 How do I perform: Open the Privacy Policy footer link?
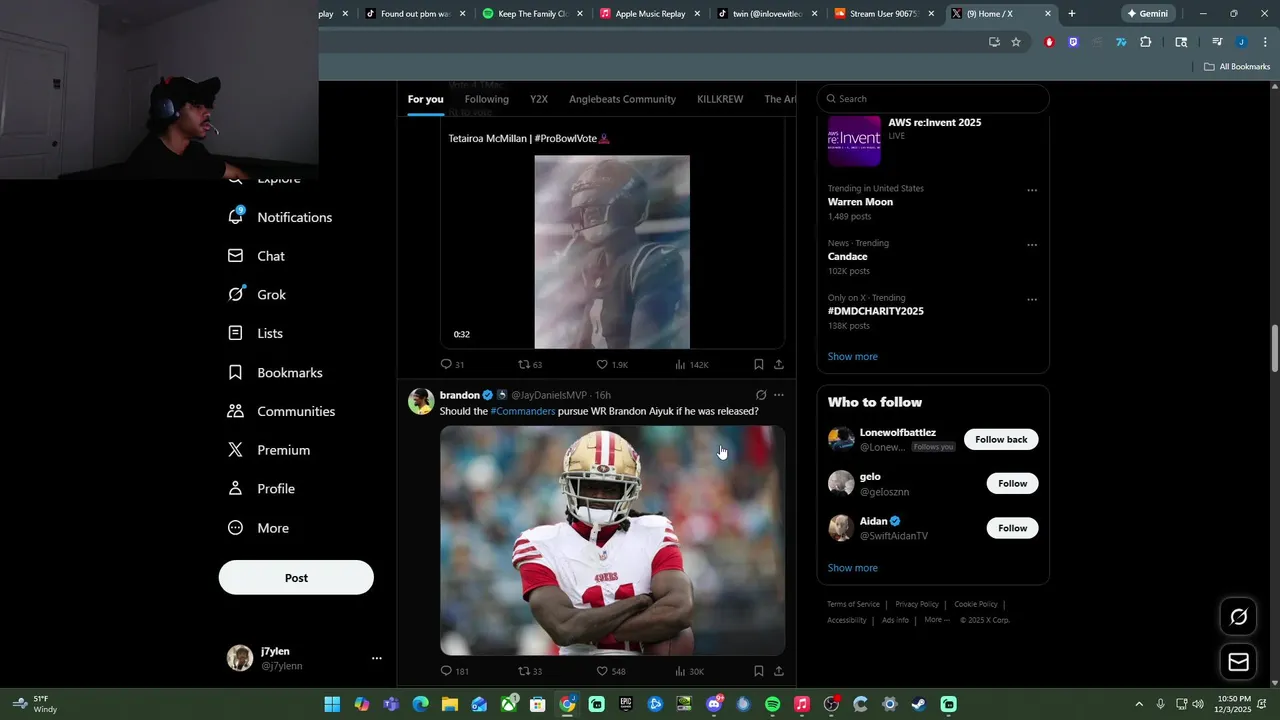click(x=917, y=604)
